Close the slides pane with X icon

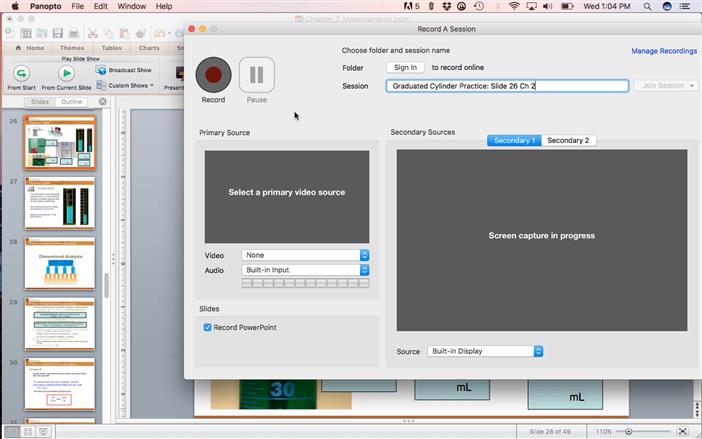(x=103, y=102)
